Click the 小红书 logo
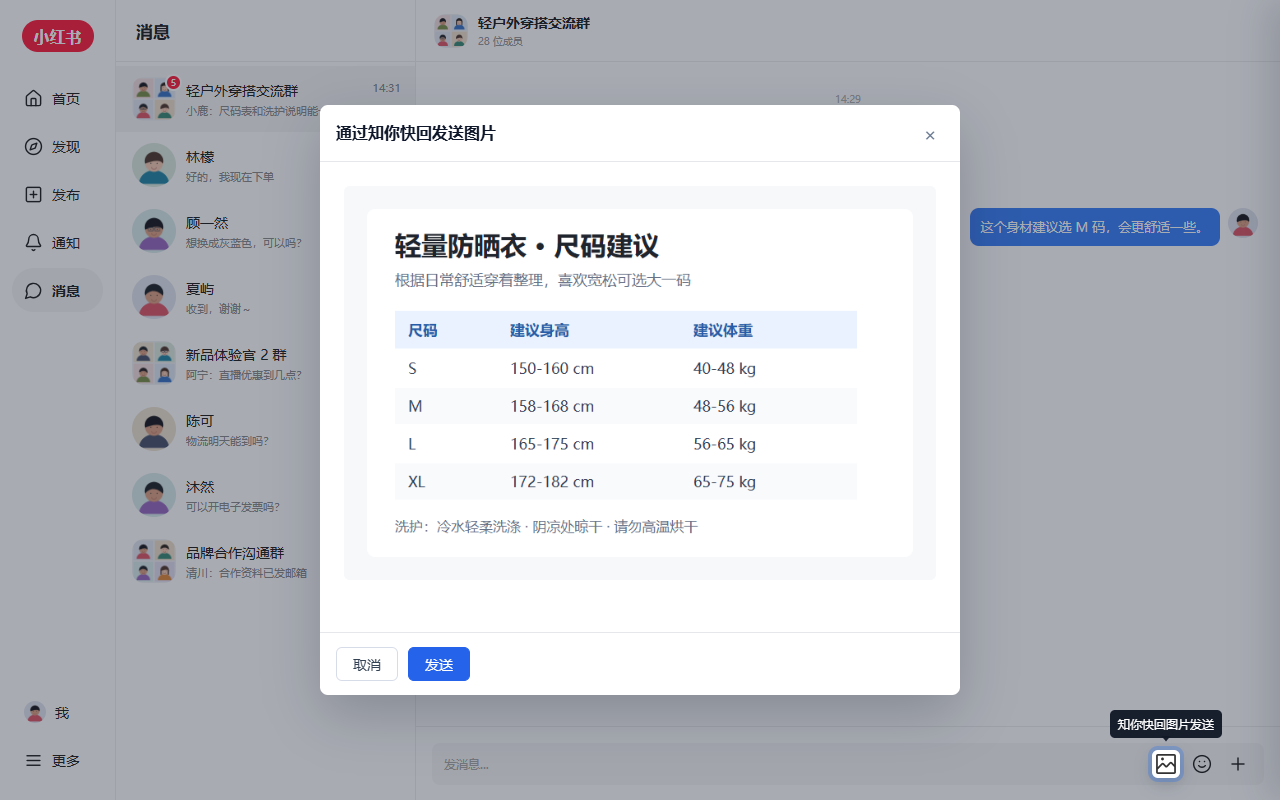This screenshot has height=800, width=1280. [x=58, y=36]
